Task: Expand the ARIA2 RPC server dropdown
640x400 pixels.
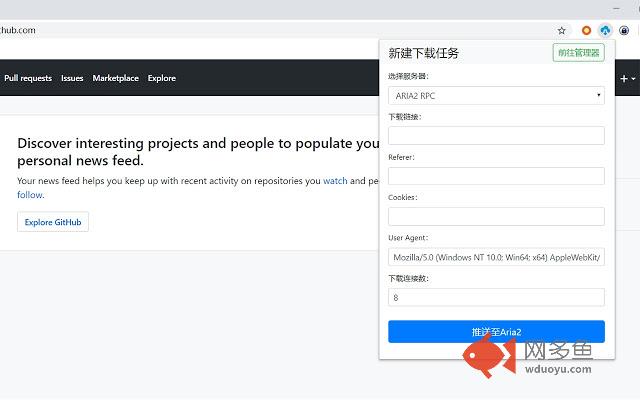Action: click(x=496, y=96)
